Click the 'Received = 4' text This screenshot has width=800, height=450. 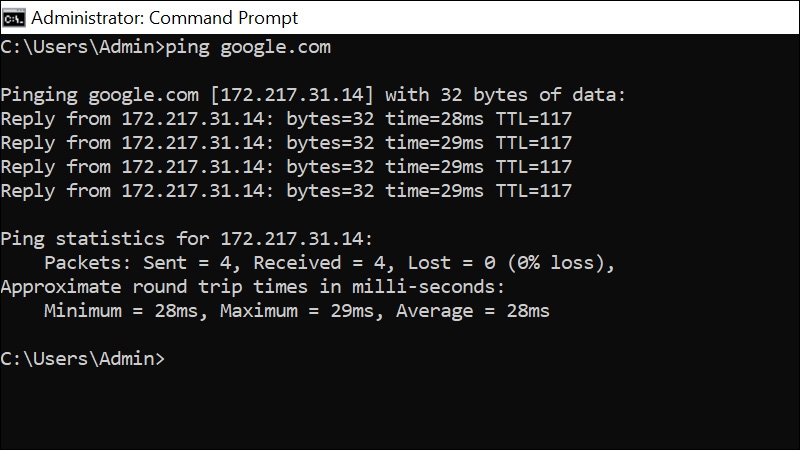[319, 263]
